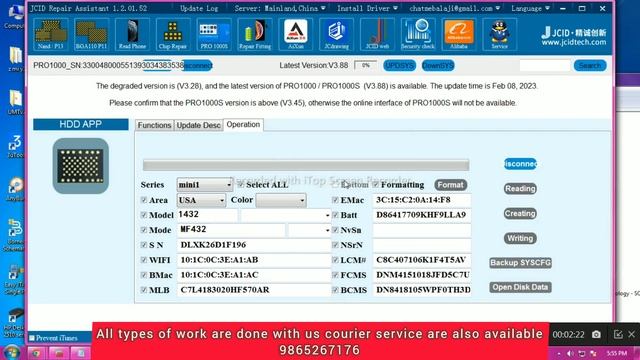Click the recorder screenshot camera icon
Image resolution: width=640 pixels, height=360 pixels.
coord(596,335)
